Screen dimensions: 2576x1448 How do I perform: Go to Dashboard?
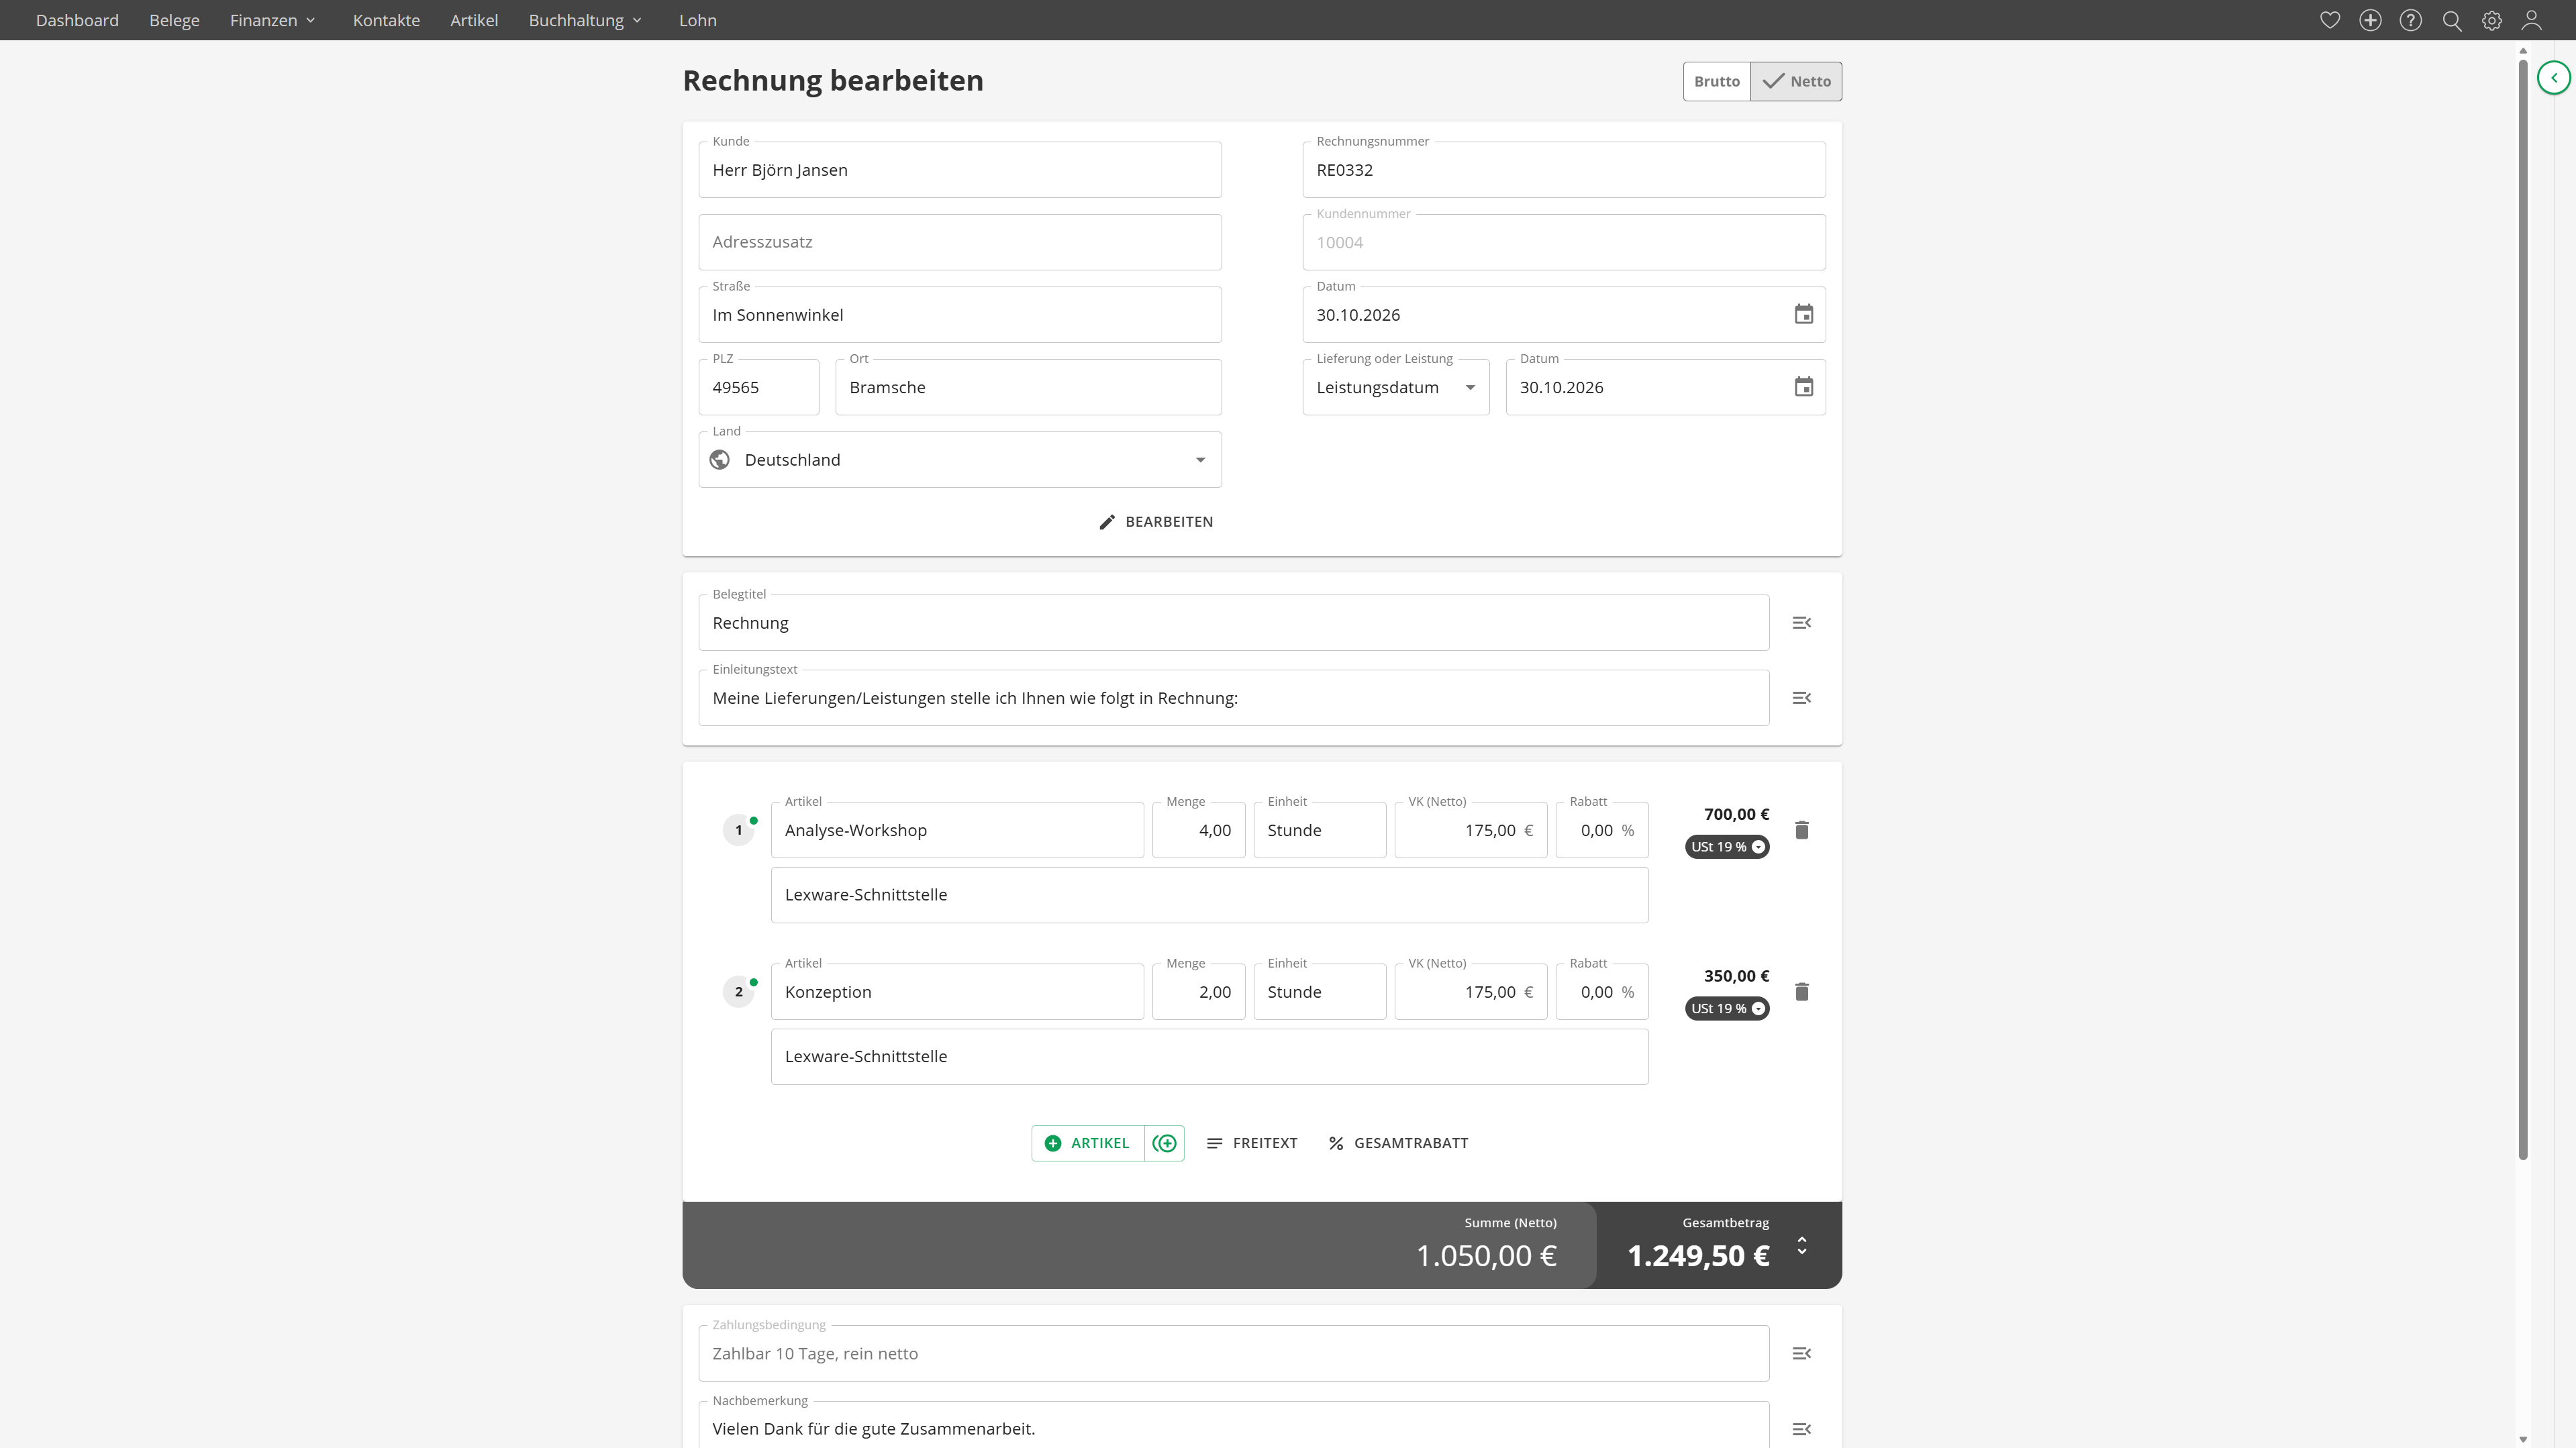[x=77, y=20]
